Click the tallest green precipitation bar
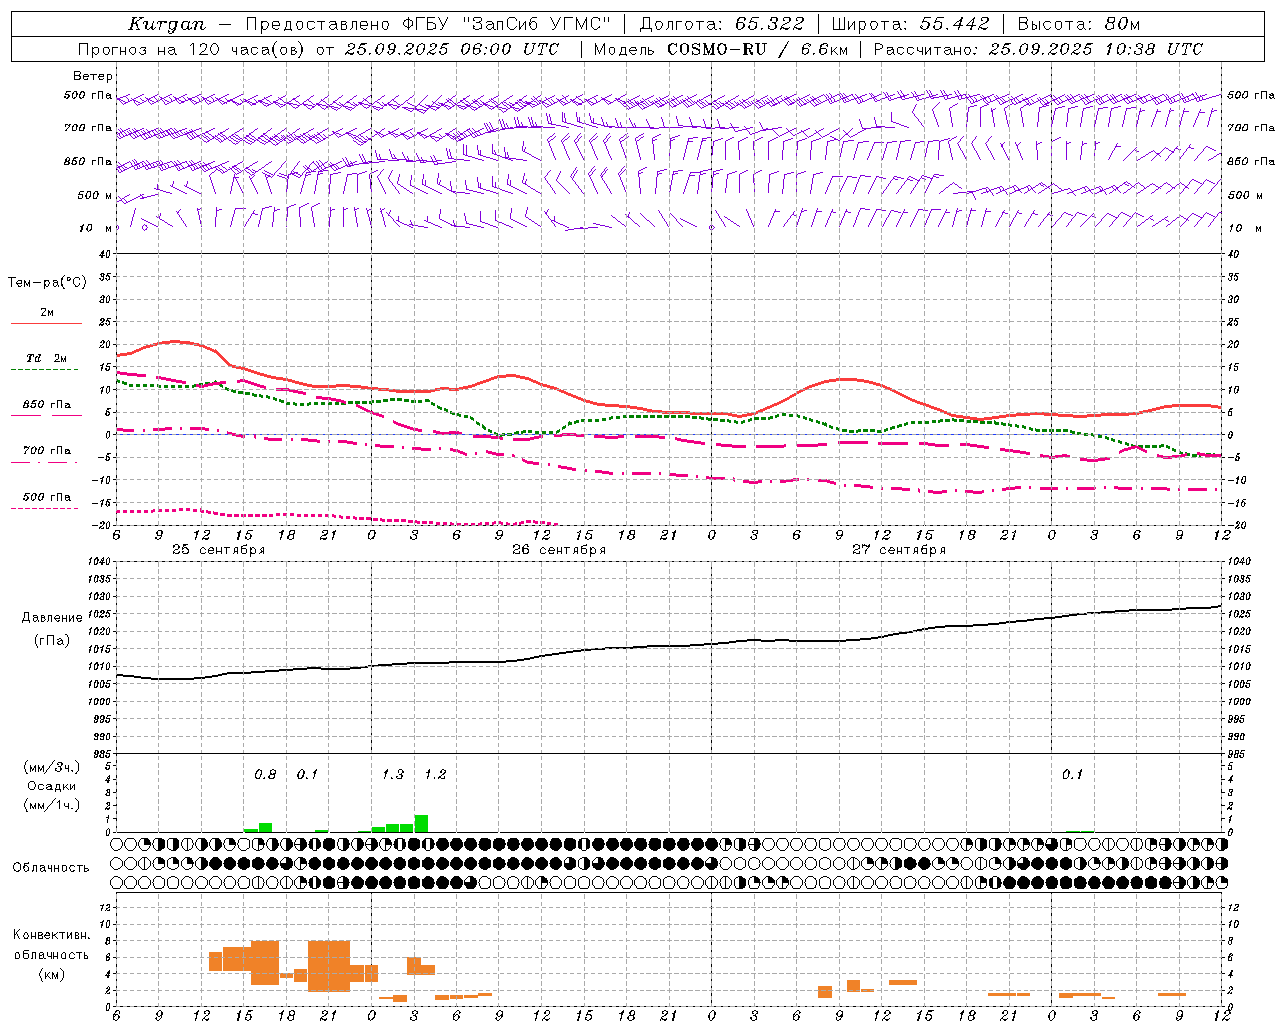This screenshot has height=1024, width=1280. pos(421,823)
